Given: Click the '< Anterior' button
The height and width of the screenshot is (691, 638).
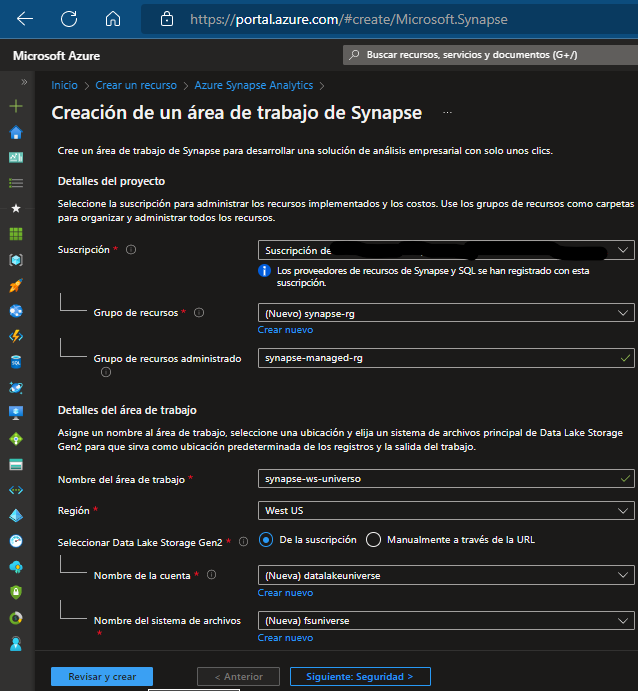Looking at the screenshot, I should pyautogui.click(x=238, y=676).
